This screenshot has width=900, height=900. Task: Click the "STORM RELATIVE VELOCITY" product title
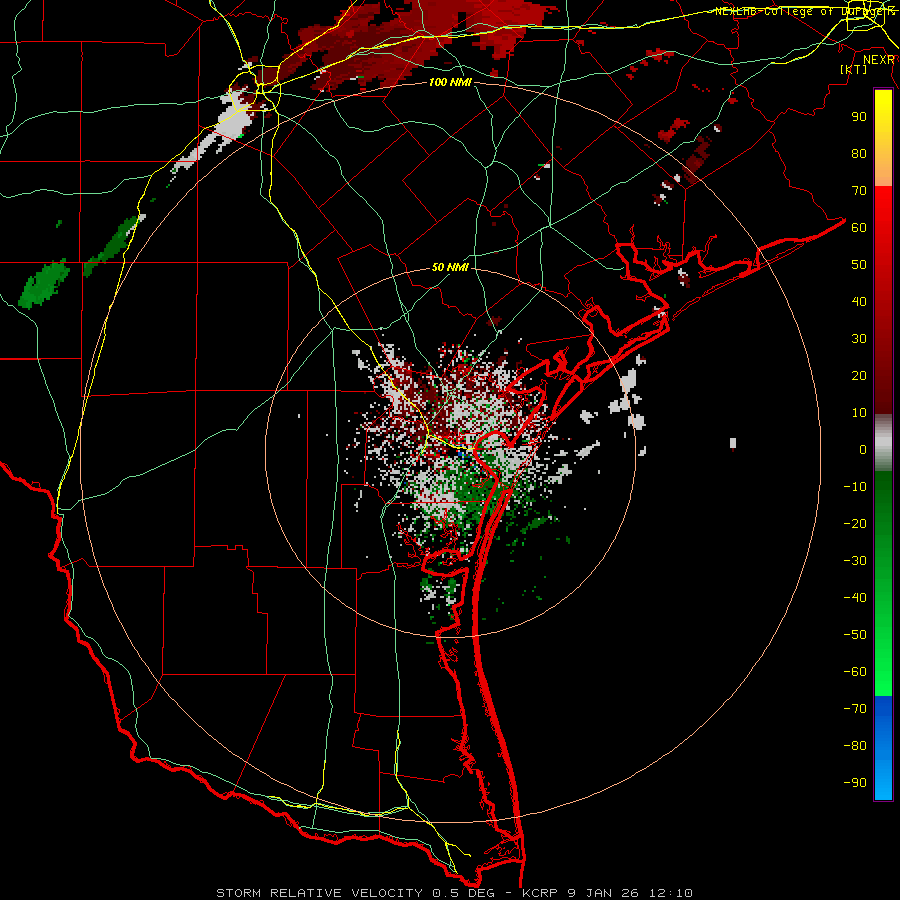[319, 893]
